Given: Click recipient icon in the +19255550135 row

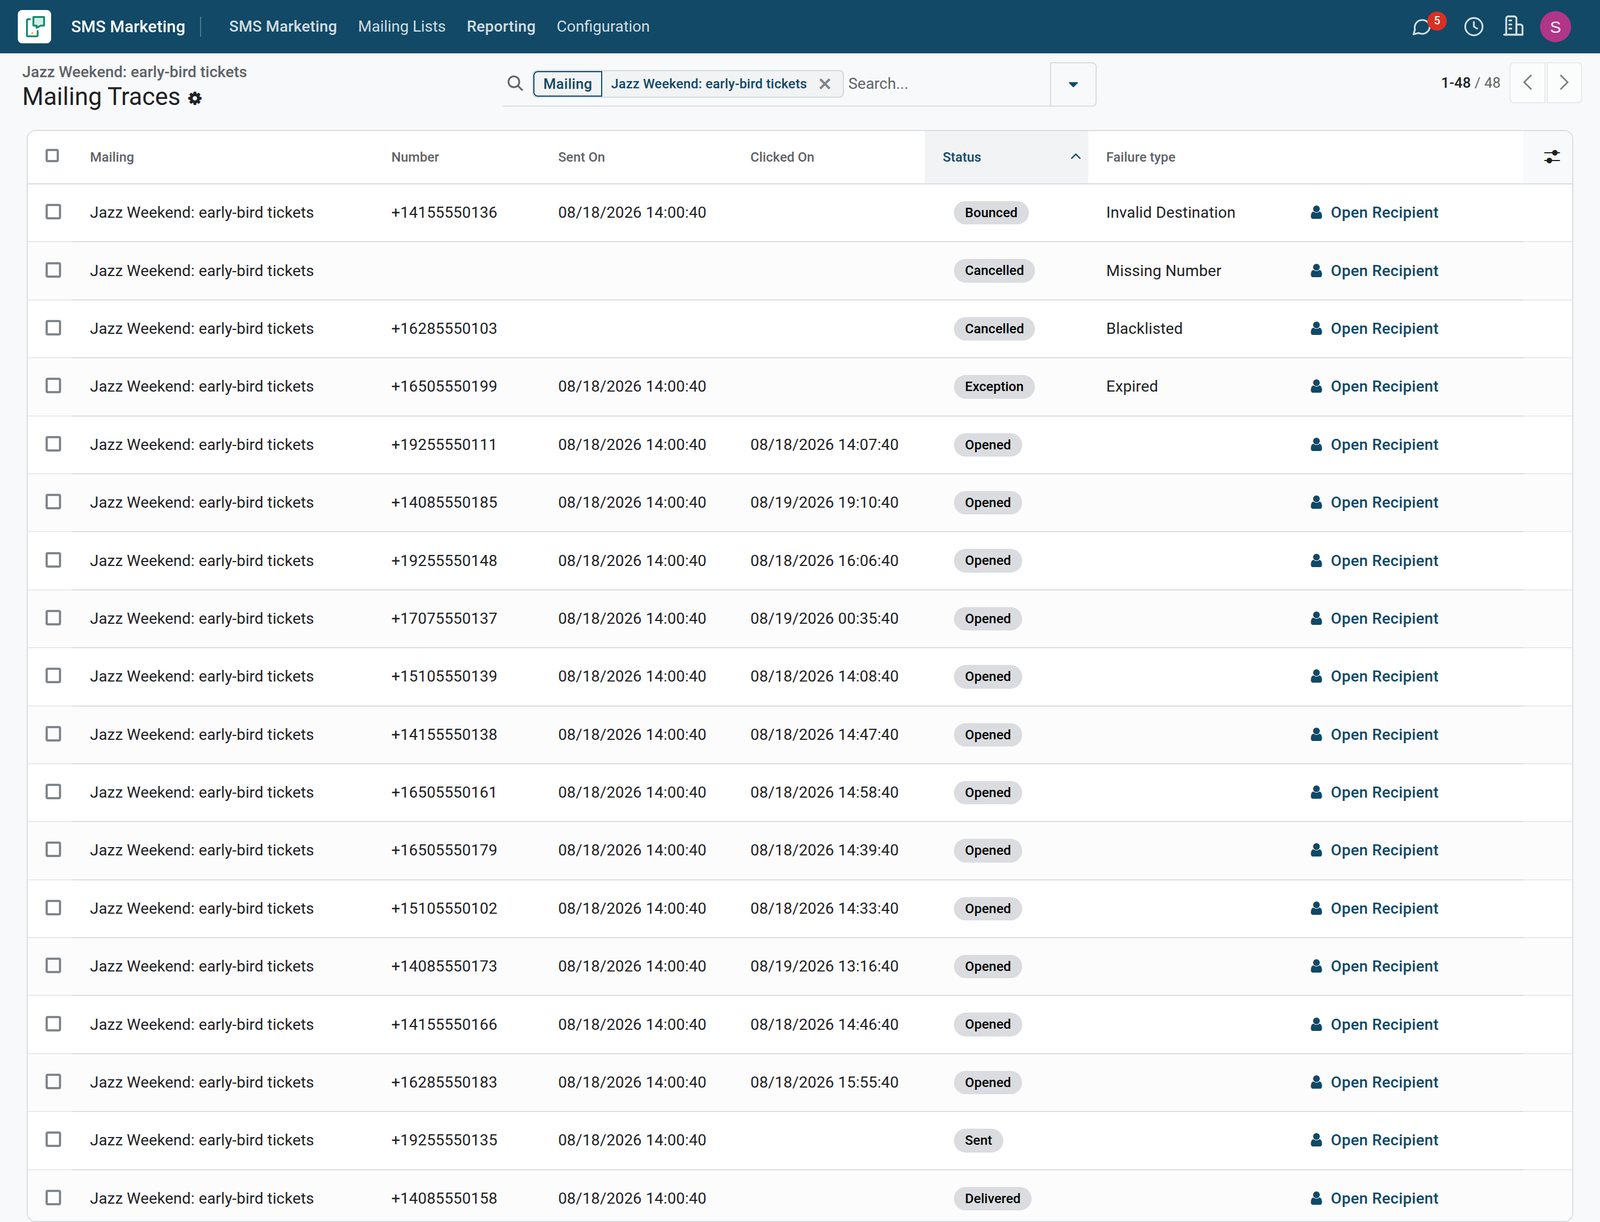Looking at the screenshot, I should pos(1316,1140).
